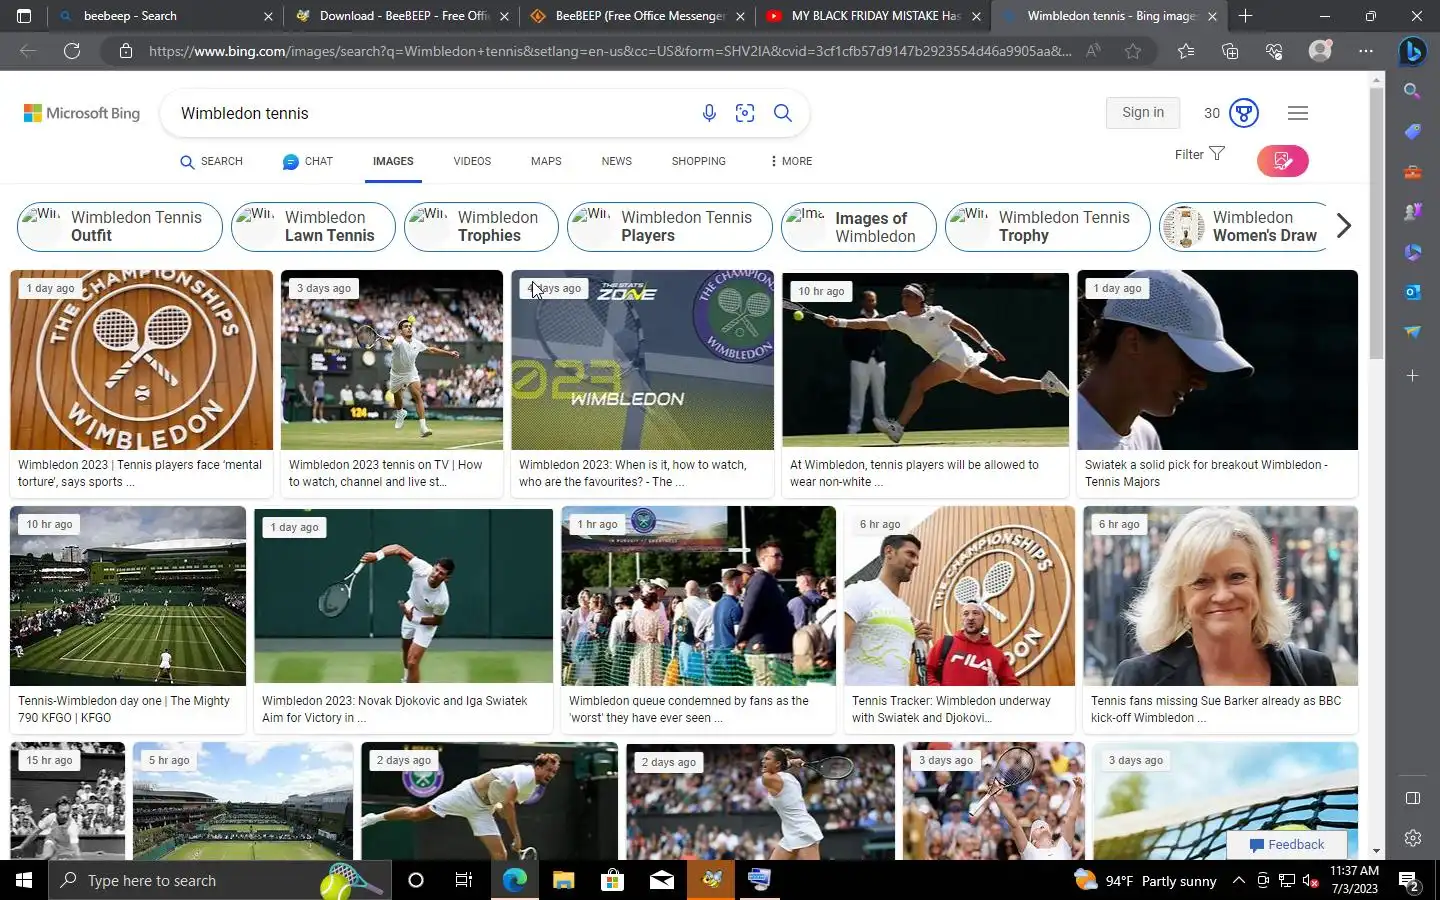The height and width of the screenshot is (900, 1440).
Task: Switch to the SHOPPING tab
Action: (x=699, y=161)
